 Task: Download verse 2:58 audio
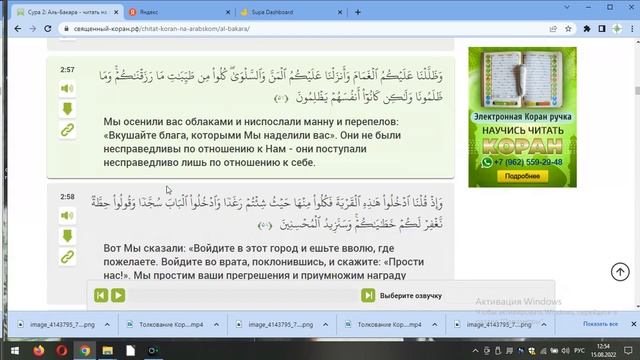click(67, 236)
